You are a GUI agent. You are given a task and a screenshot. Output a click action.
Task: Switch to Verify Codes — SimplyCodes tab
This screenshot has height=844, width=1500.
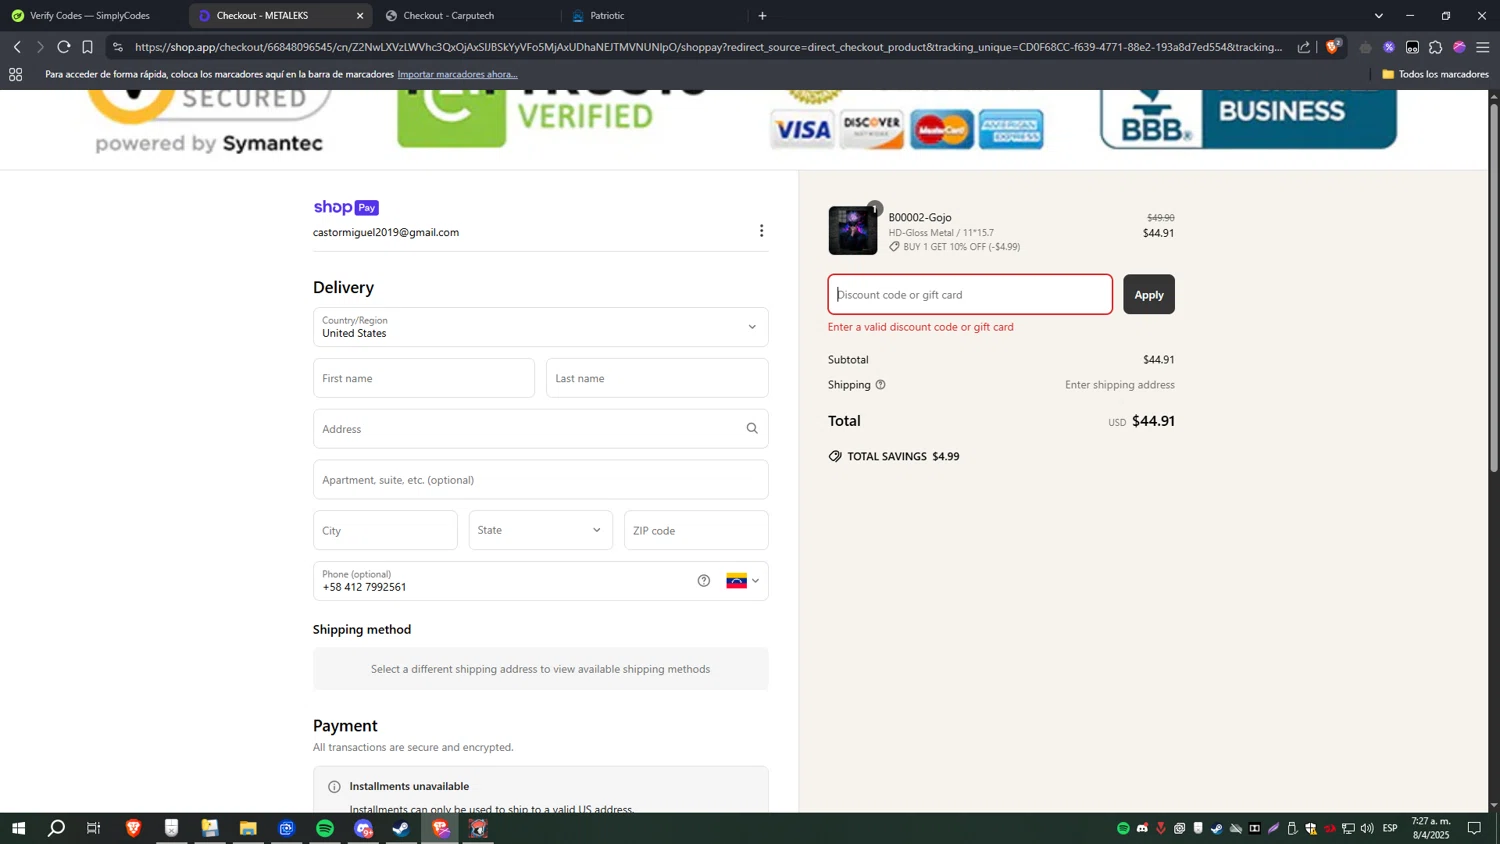tap(92, 15)
